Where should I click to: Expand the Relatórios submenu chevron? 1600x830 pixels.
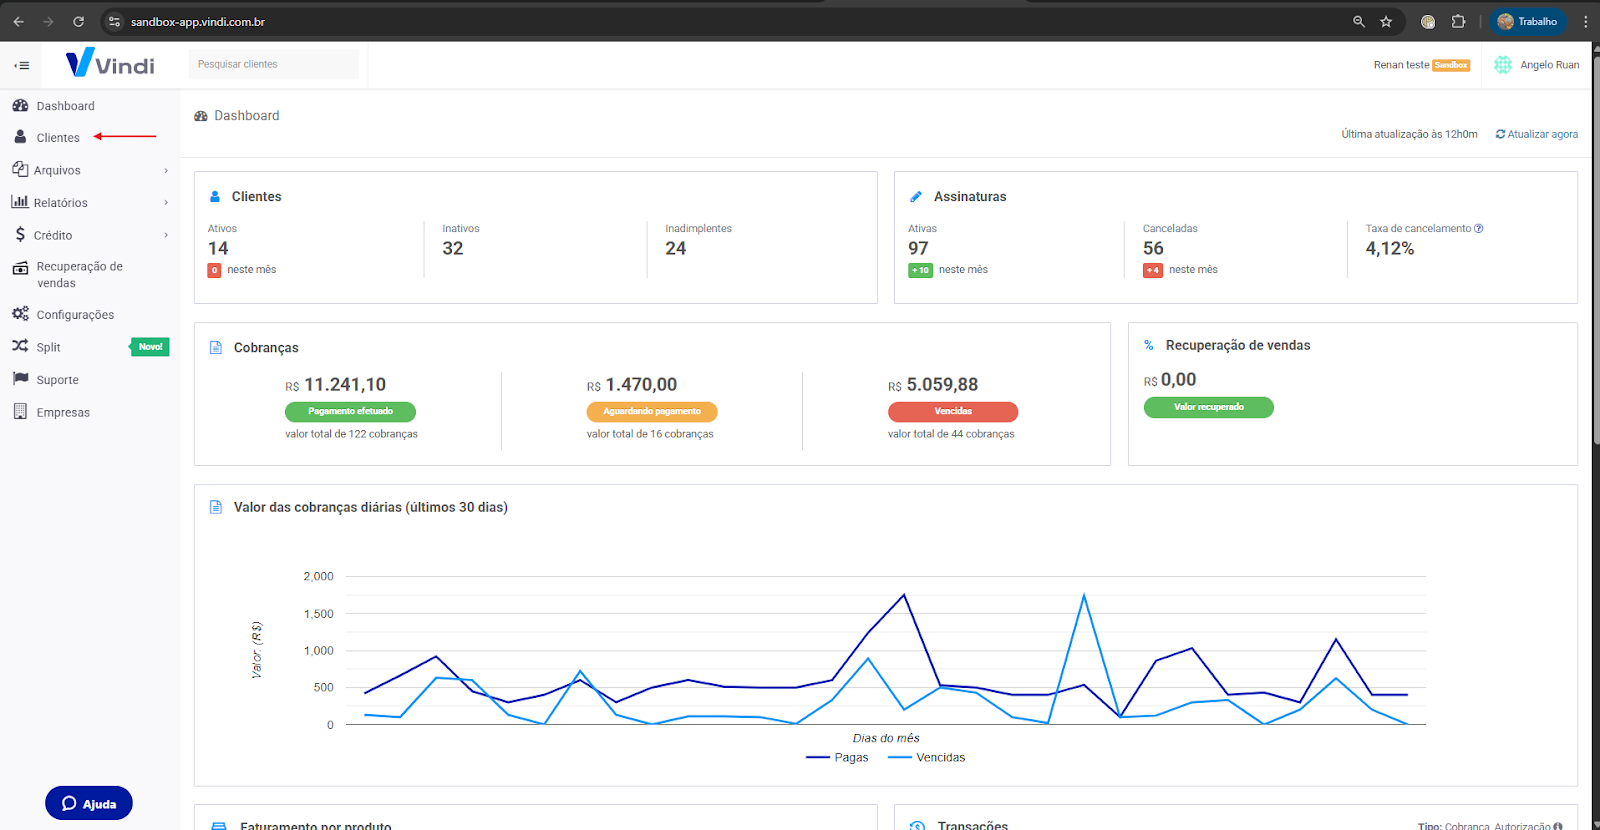(x=166, y=203)
